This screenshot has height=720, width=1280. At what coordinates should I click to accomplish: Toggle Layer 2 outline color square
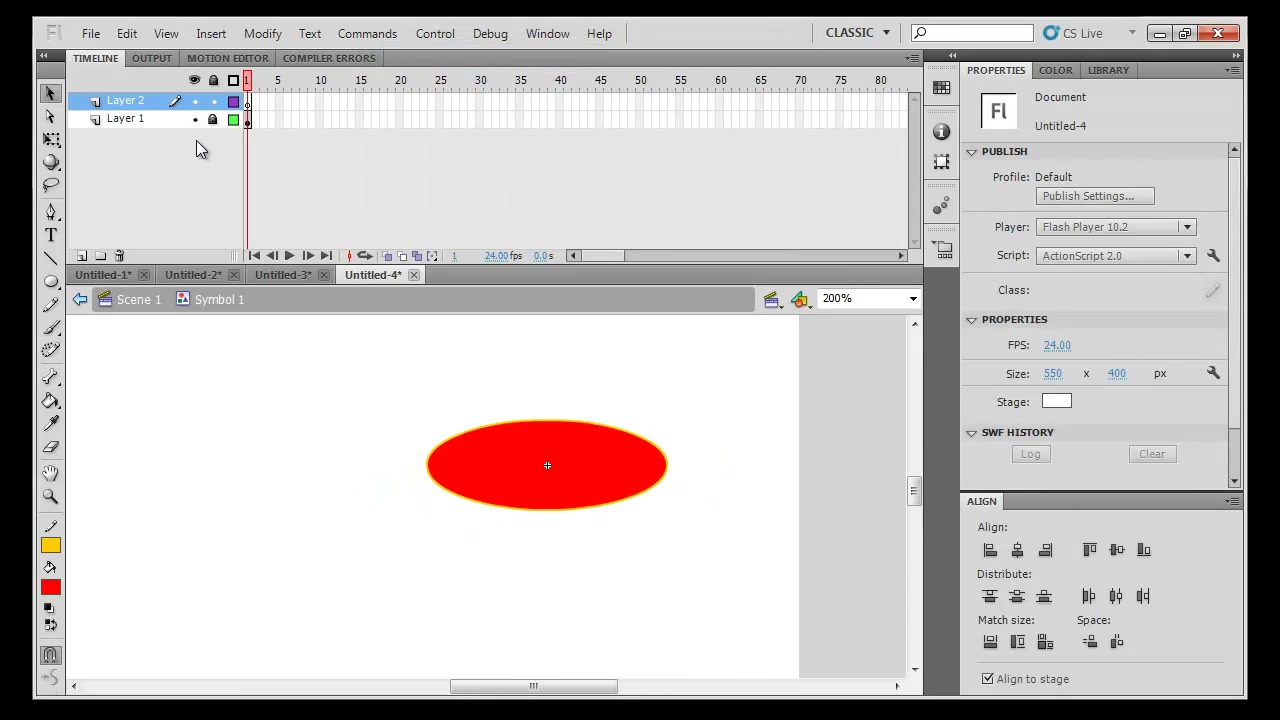click(x=234, y=101)
